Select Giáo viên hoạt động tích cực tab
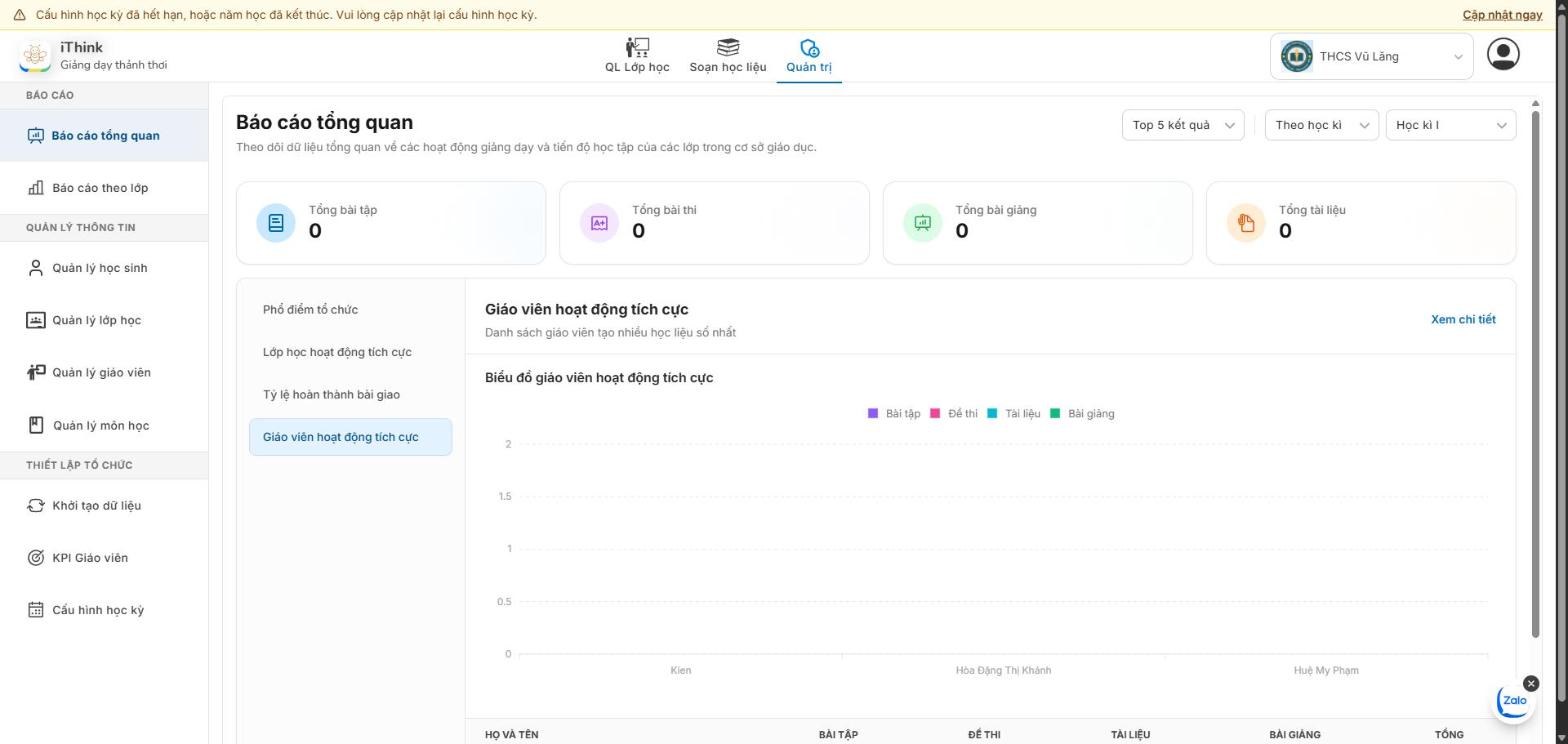 click(350, 437)
